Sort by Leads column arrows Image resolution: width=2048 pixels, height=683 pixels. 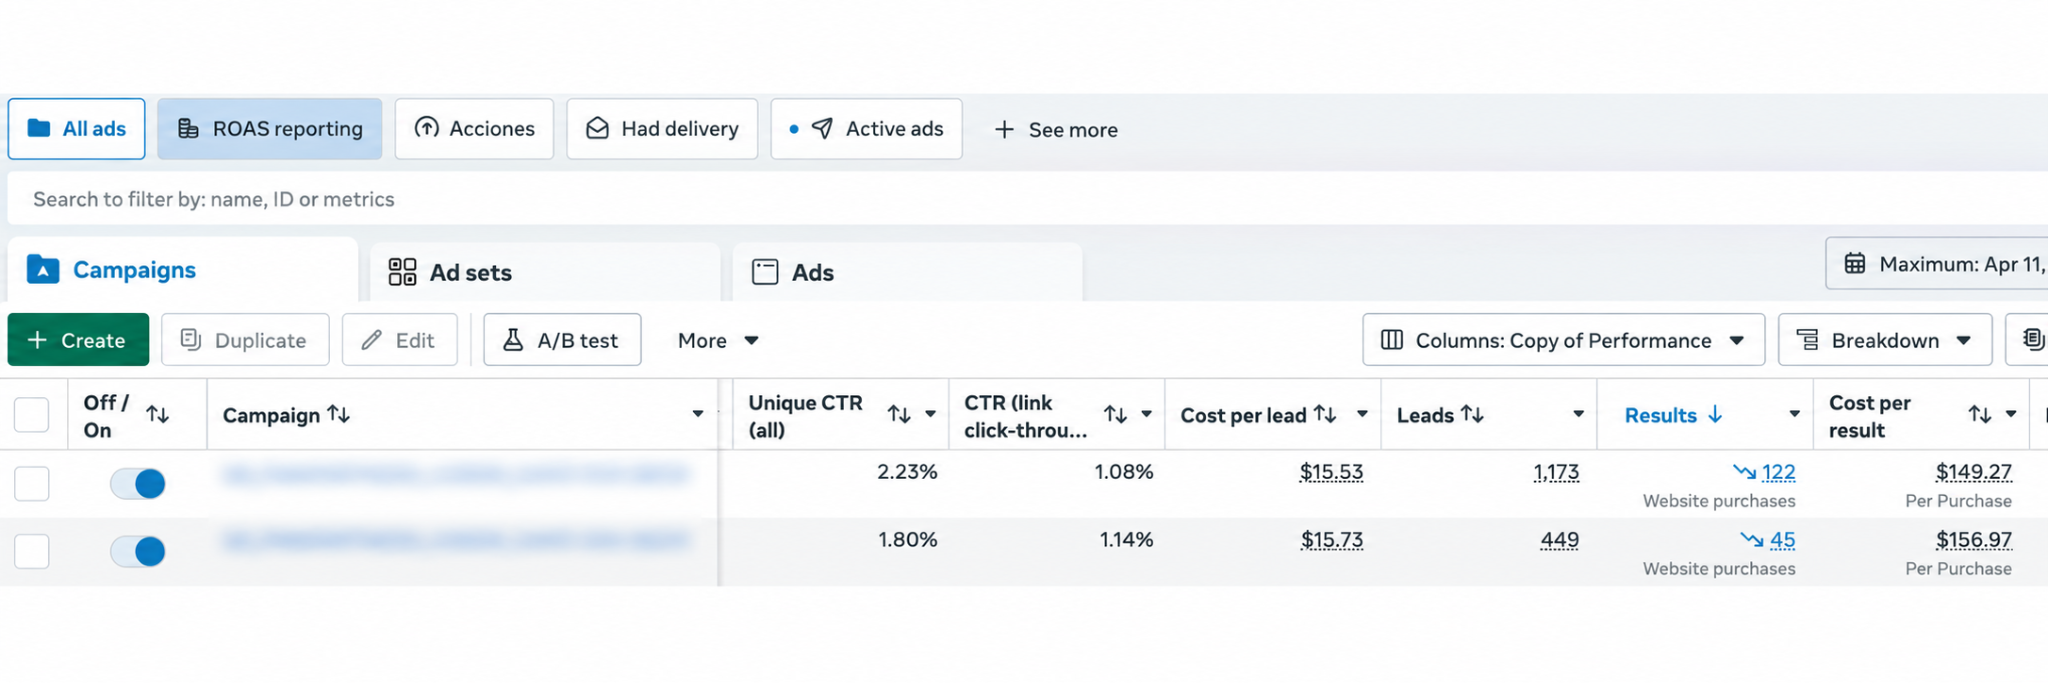(1472, 414)
